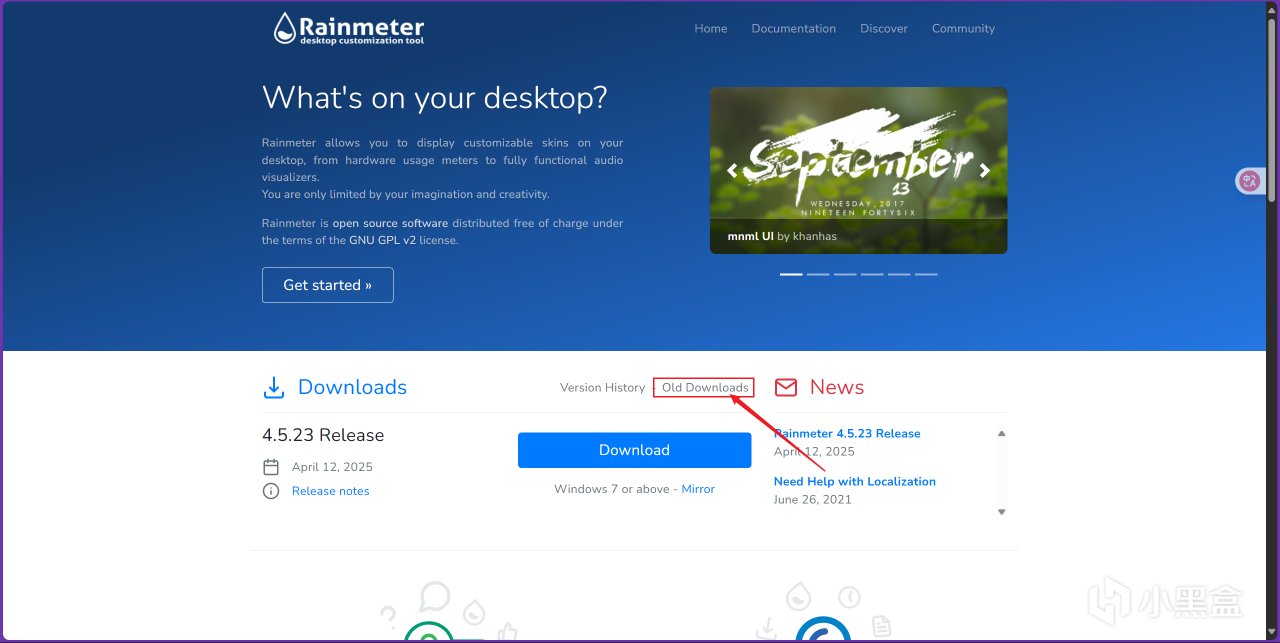Click the news list down arrow
Screen dimensions: 1280x643
click(1001, 511)
